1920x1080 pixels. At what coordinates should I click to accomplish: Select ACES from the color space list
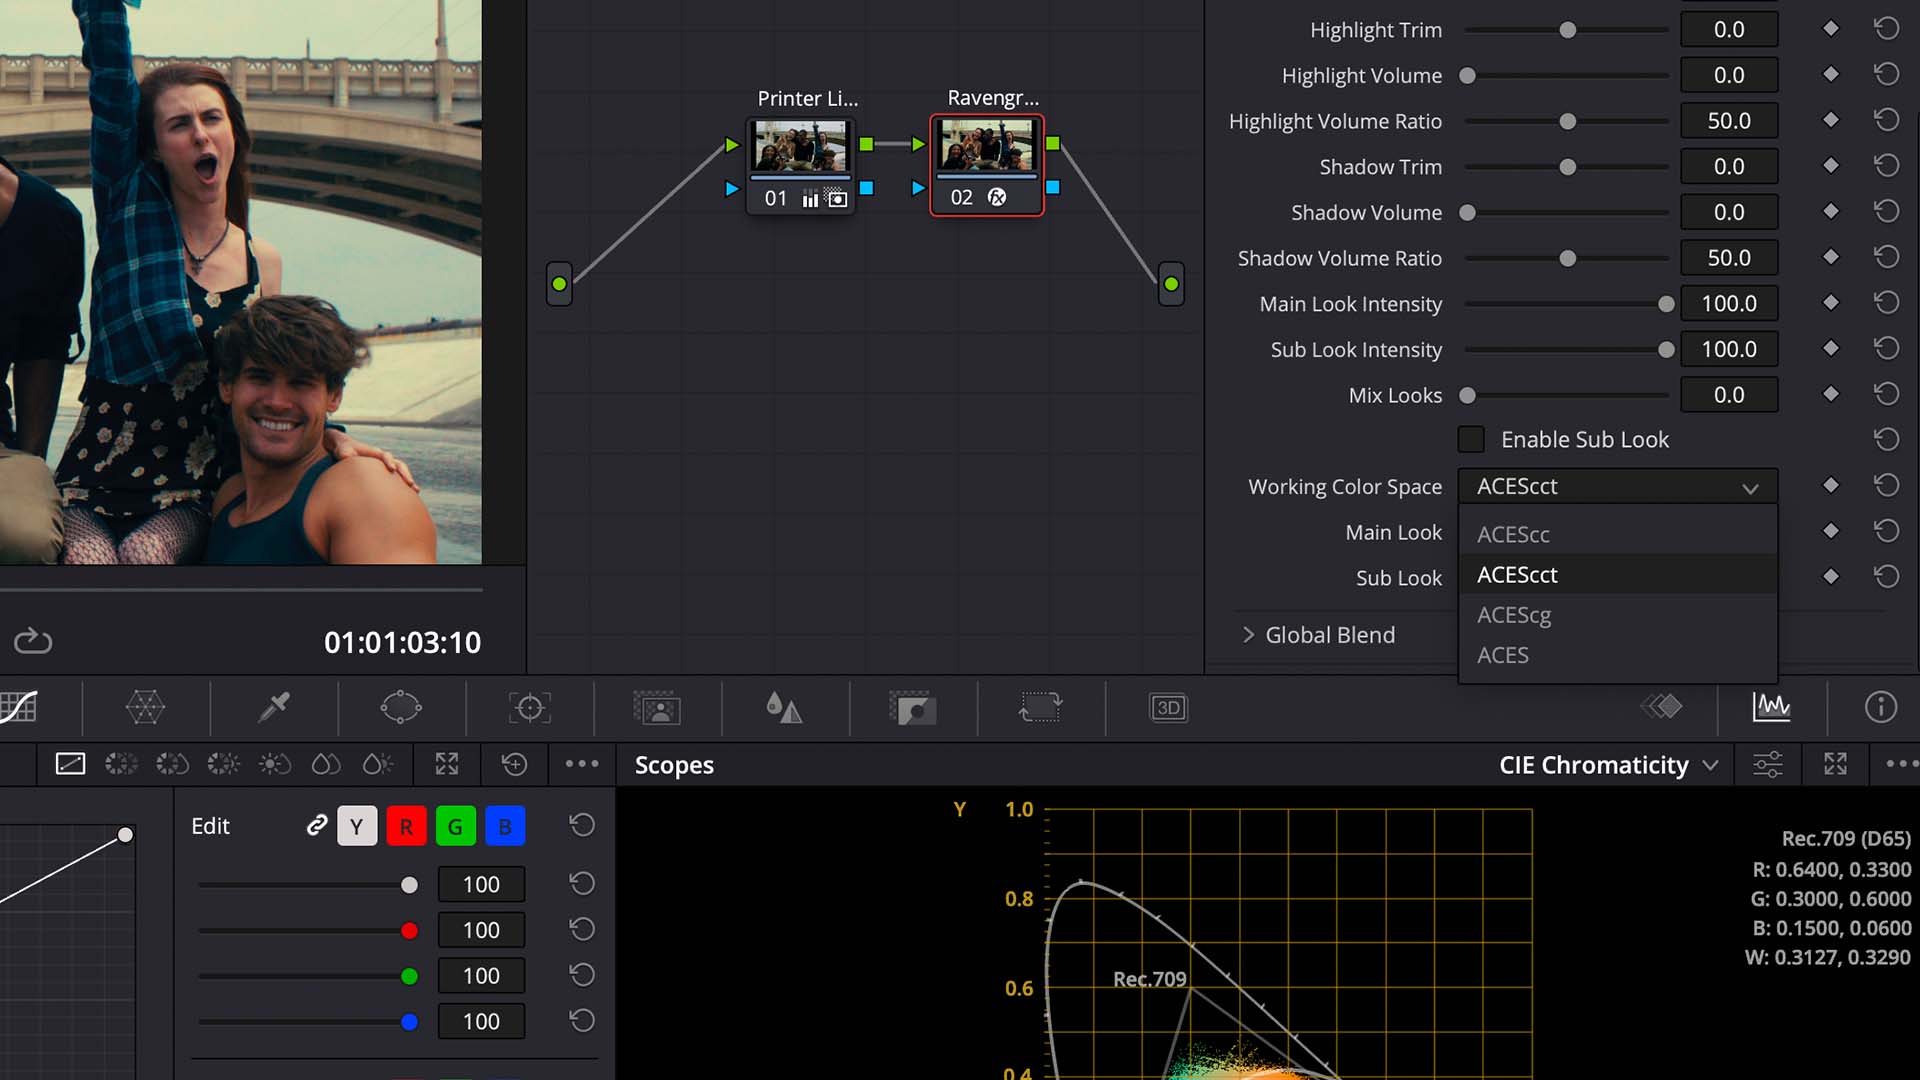tap(1502, 655)
